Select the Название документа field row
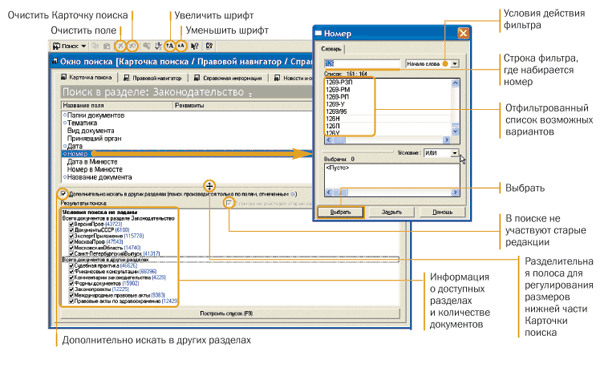600x376 pixels. 99,177
